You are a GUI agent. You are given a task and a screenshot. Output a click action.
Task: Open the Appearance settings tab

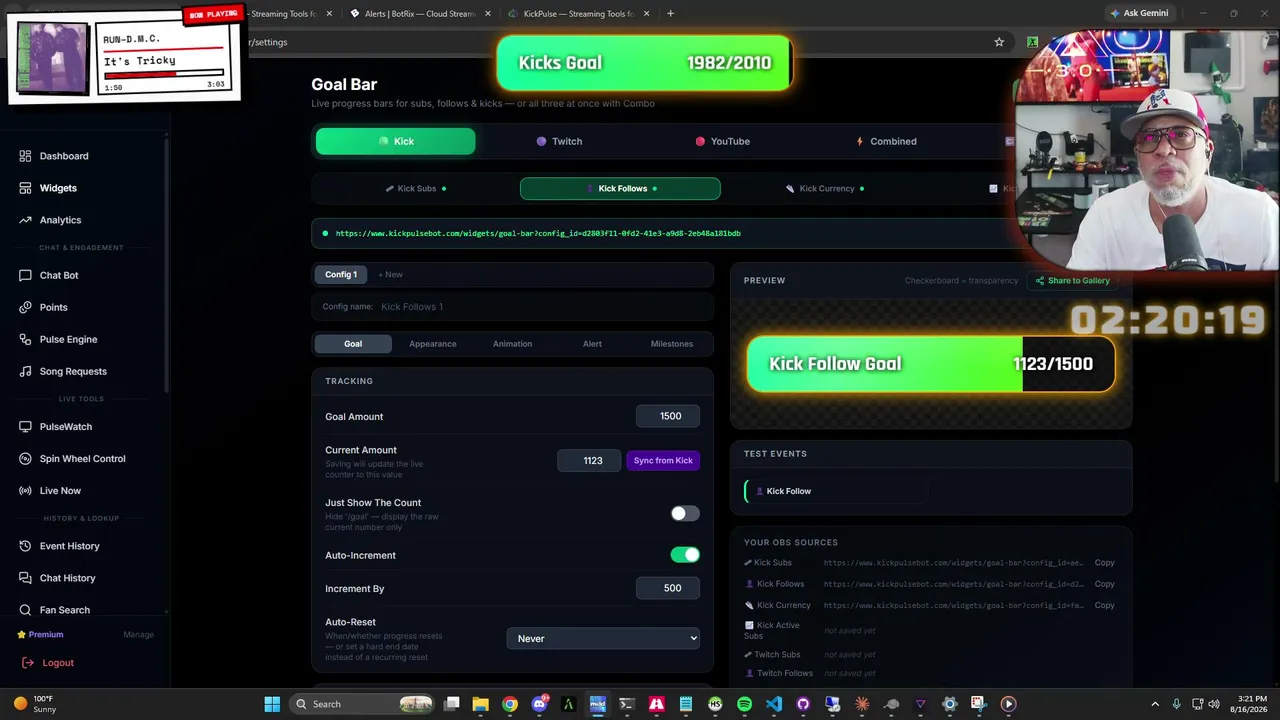(x=432, y=344)
